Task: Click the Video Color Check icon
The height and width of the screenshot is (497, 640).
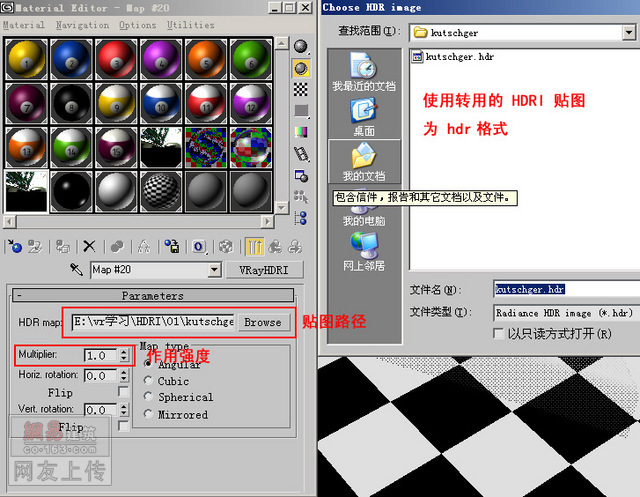Action: coord(301,132)
